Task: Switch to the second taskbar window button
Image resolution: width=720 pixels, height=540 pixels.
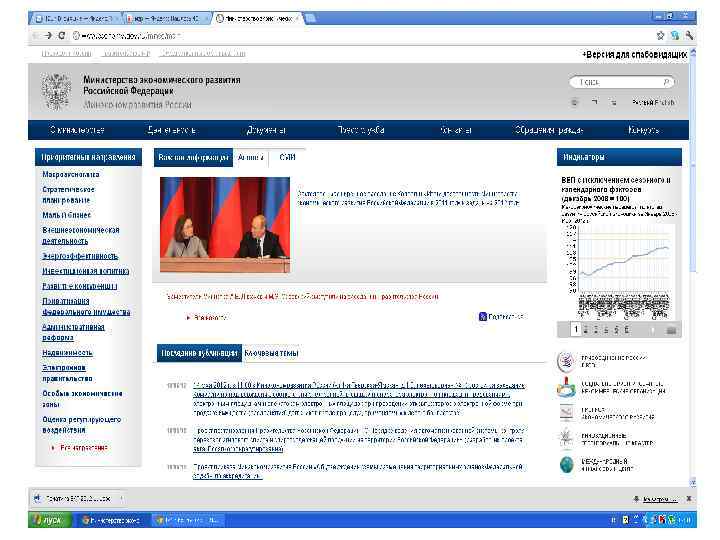Action: click(188, 520)
